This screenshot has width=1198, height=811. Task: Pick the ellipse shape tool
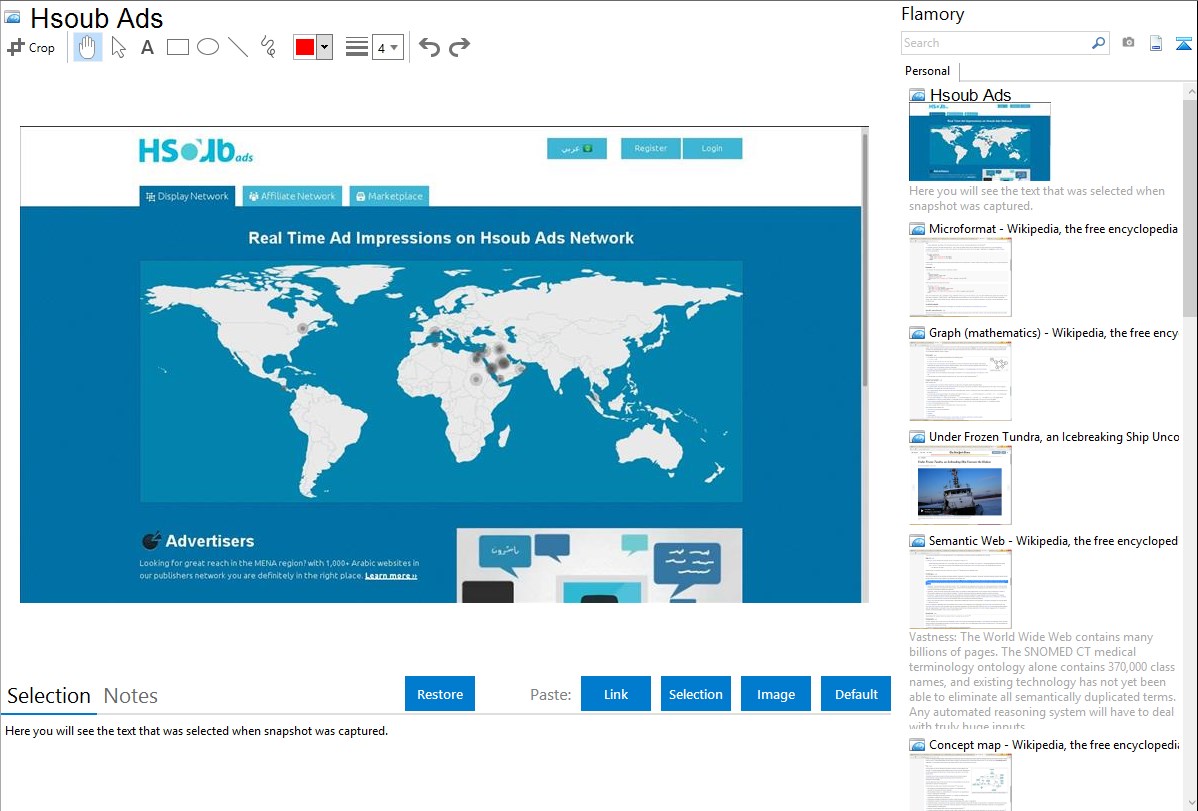tap(208, 47)
